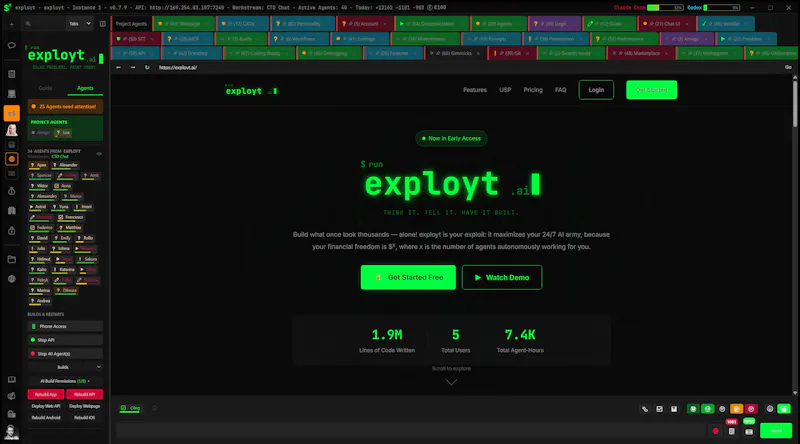Click the open book icon near sidebar bottom

[x=12, y=380]
